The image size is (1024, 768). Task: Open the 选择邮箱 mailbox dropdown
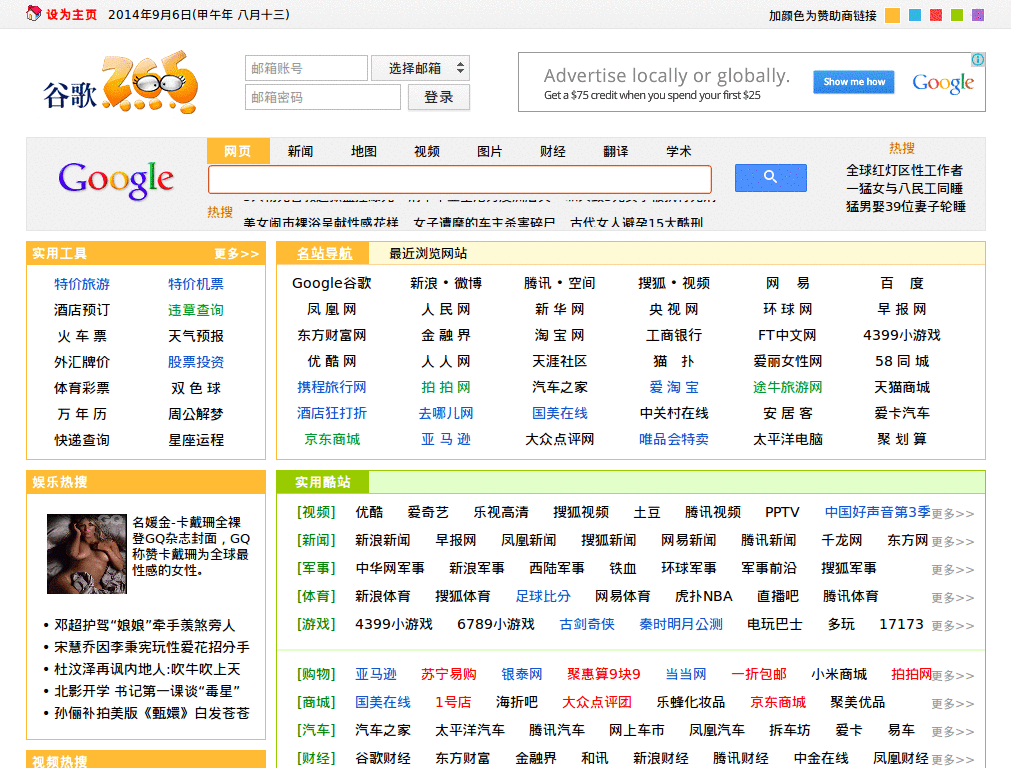pos(420,68)
